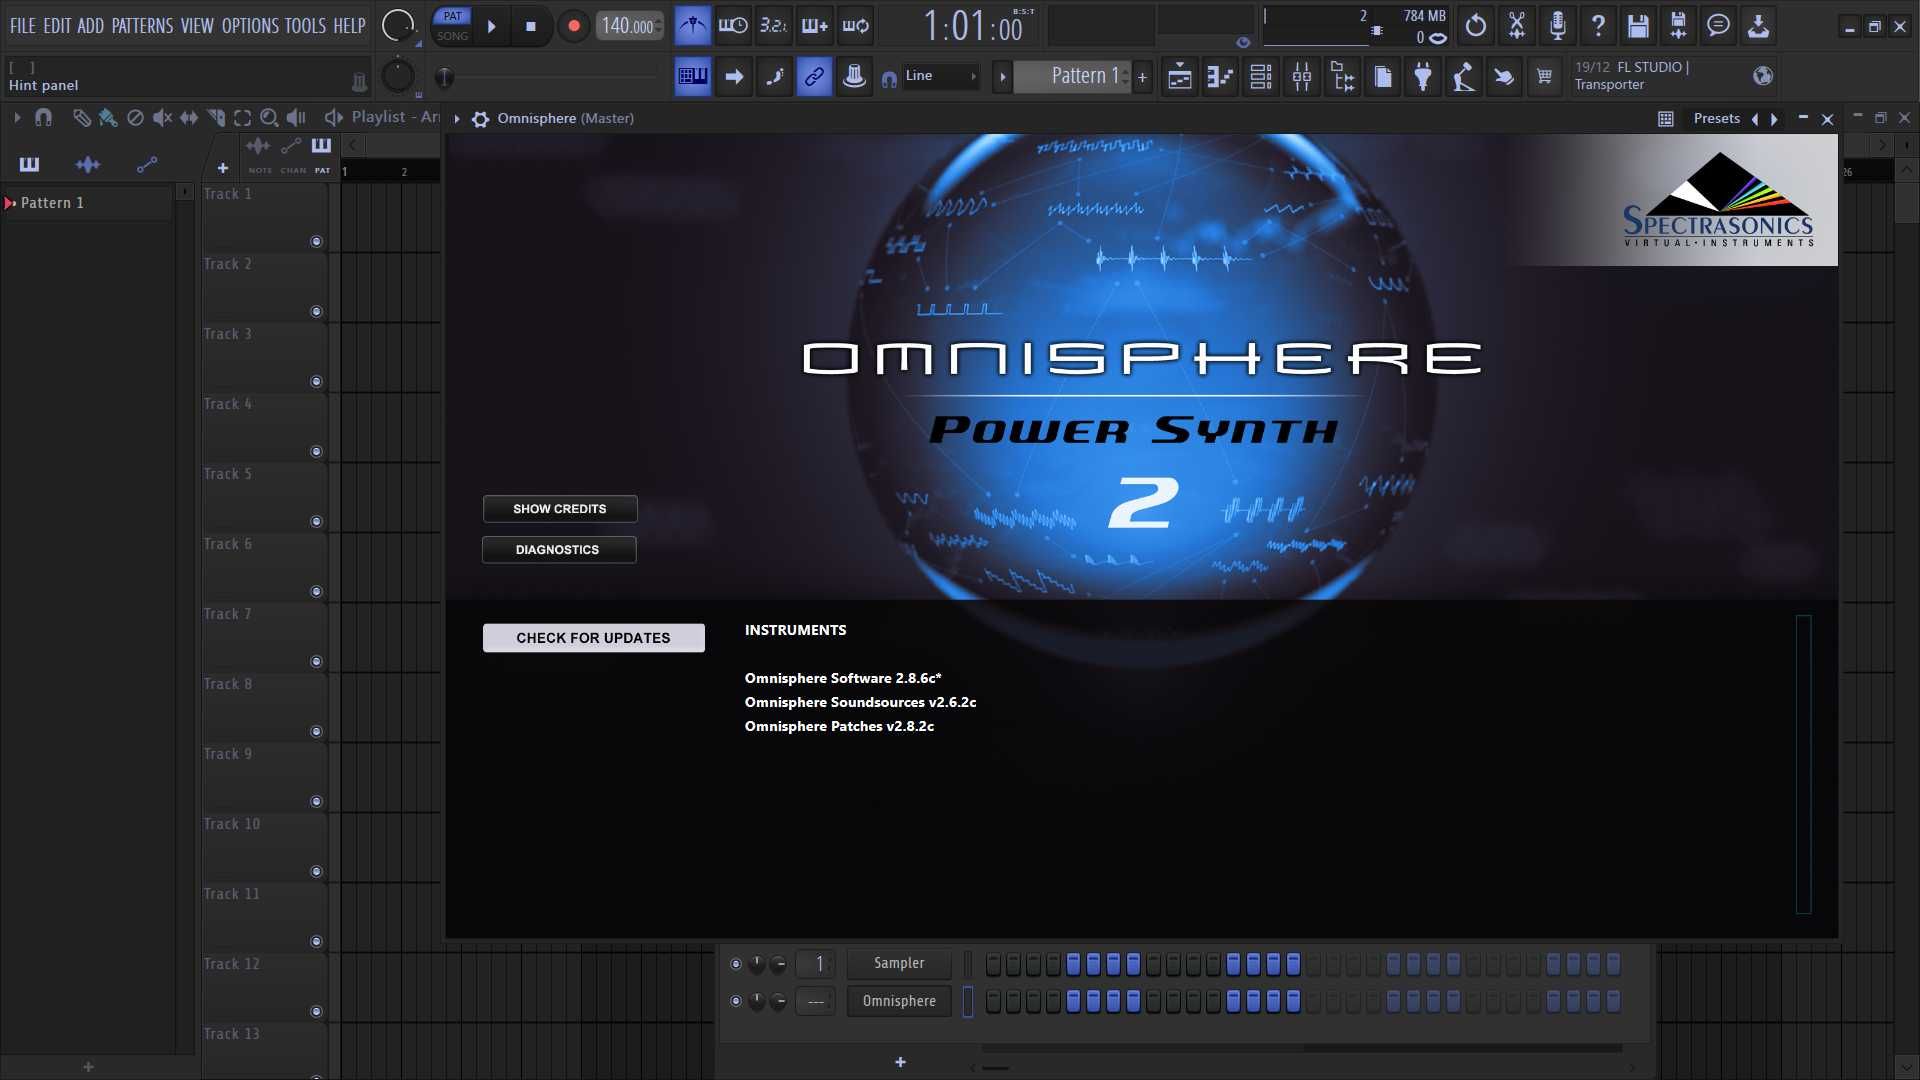Viewport: 1920px width, 1080px height.
Task: Select the playlist zoom tool
Action: 268,118
